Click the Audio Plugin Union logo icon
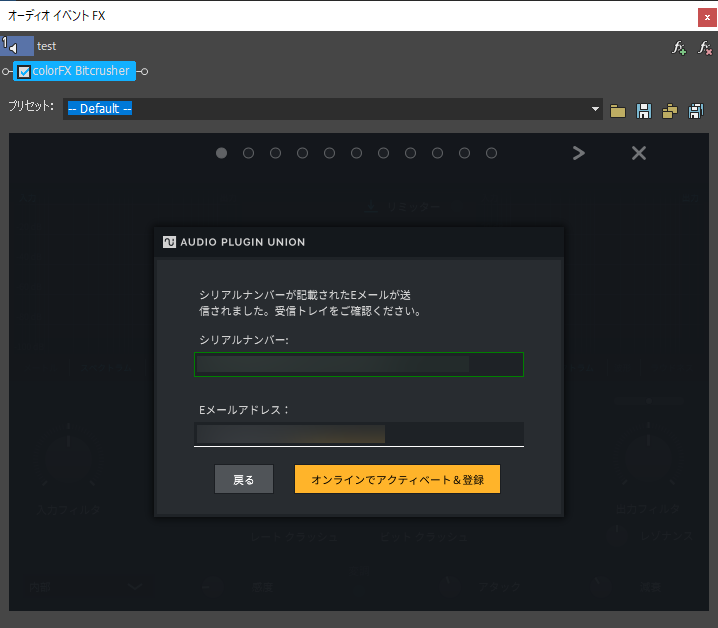Image resolution: width=718 pixels, height=628 pixels. pos(169,242)
